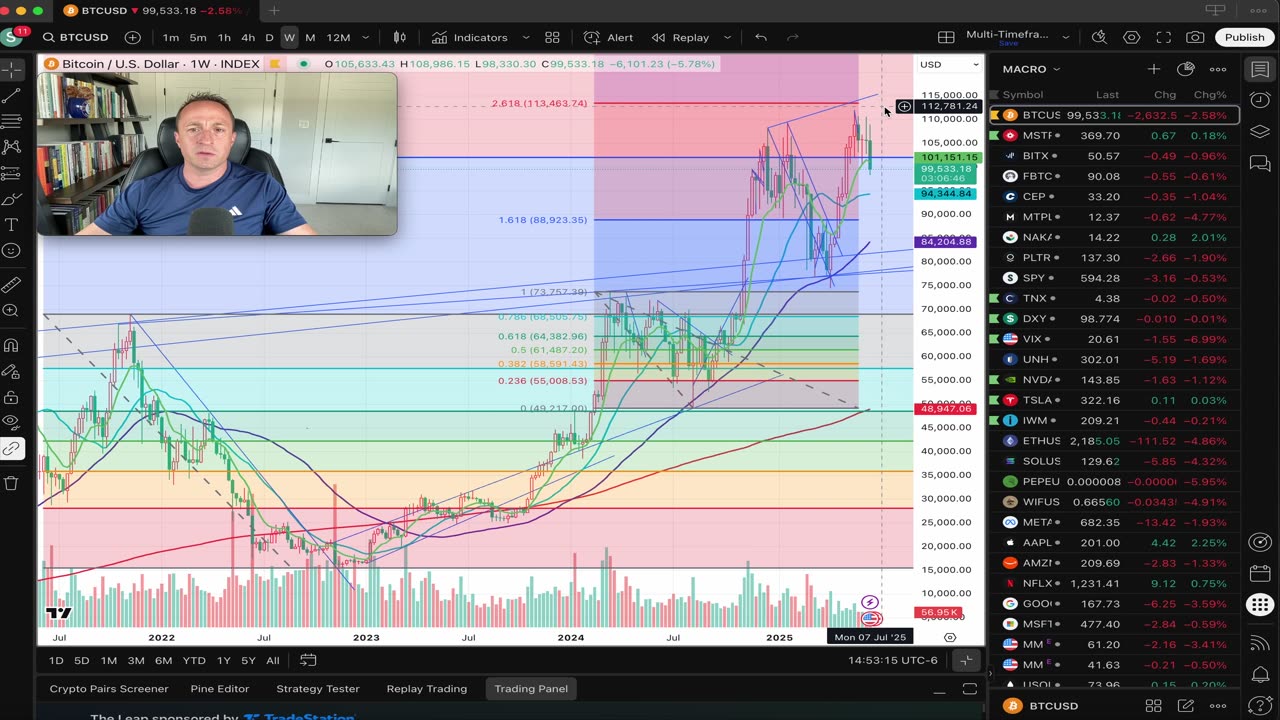Take a chart snapshot with camera icon
Viewport: 1280px width, 720px height.
coord(1195,37)
